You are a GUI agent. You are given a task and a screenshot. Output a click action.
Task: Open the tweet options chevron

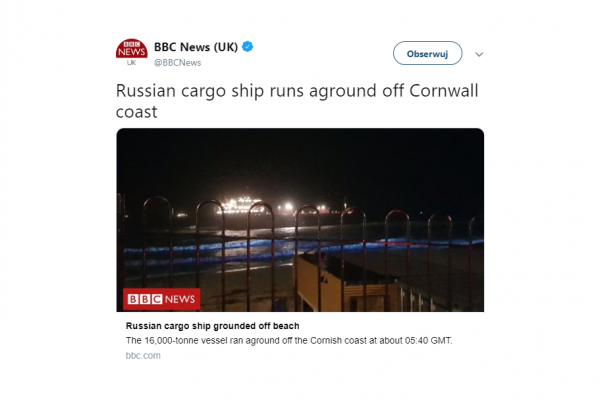tap(479, 54)
